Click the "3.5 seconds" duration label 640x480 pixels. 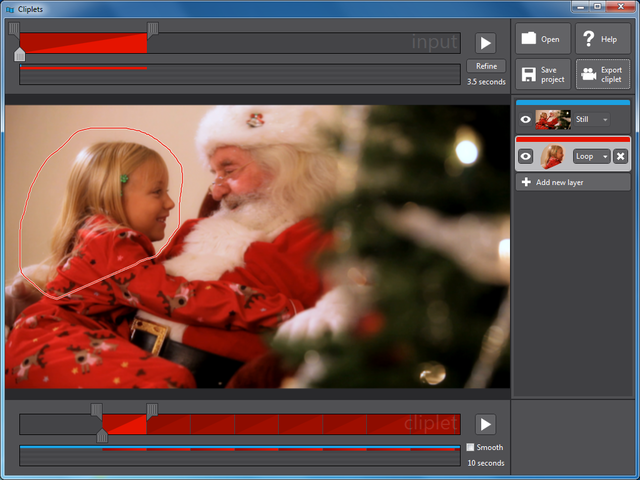point(486,82)
